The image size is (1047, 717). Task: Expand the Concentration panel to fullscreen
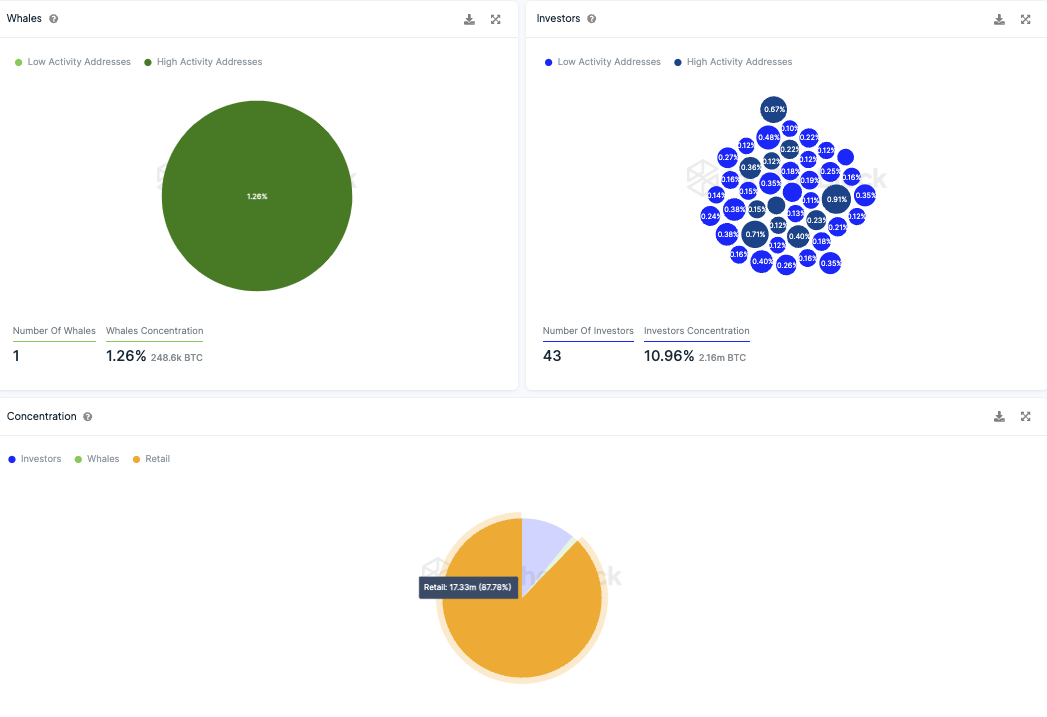point(1026,417)
